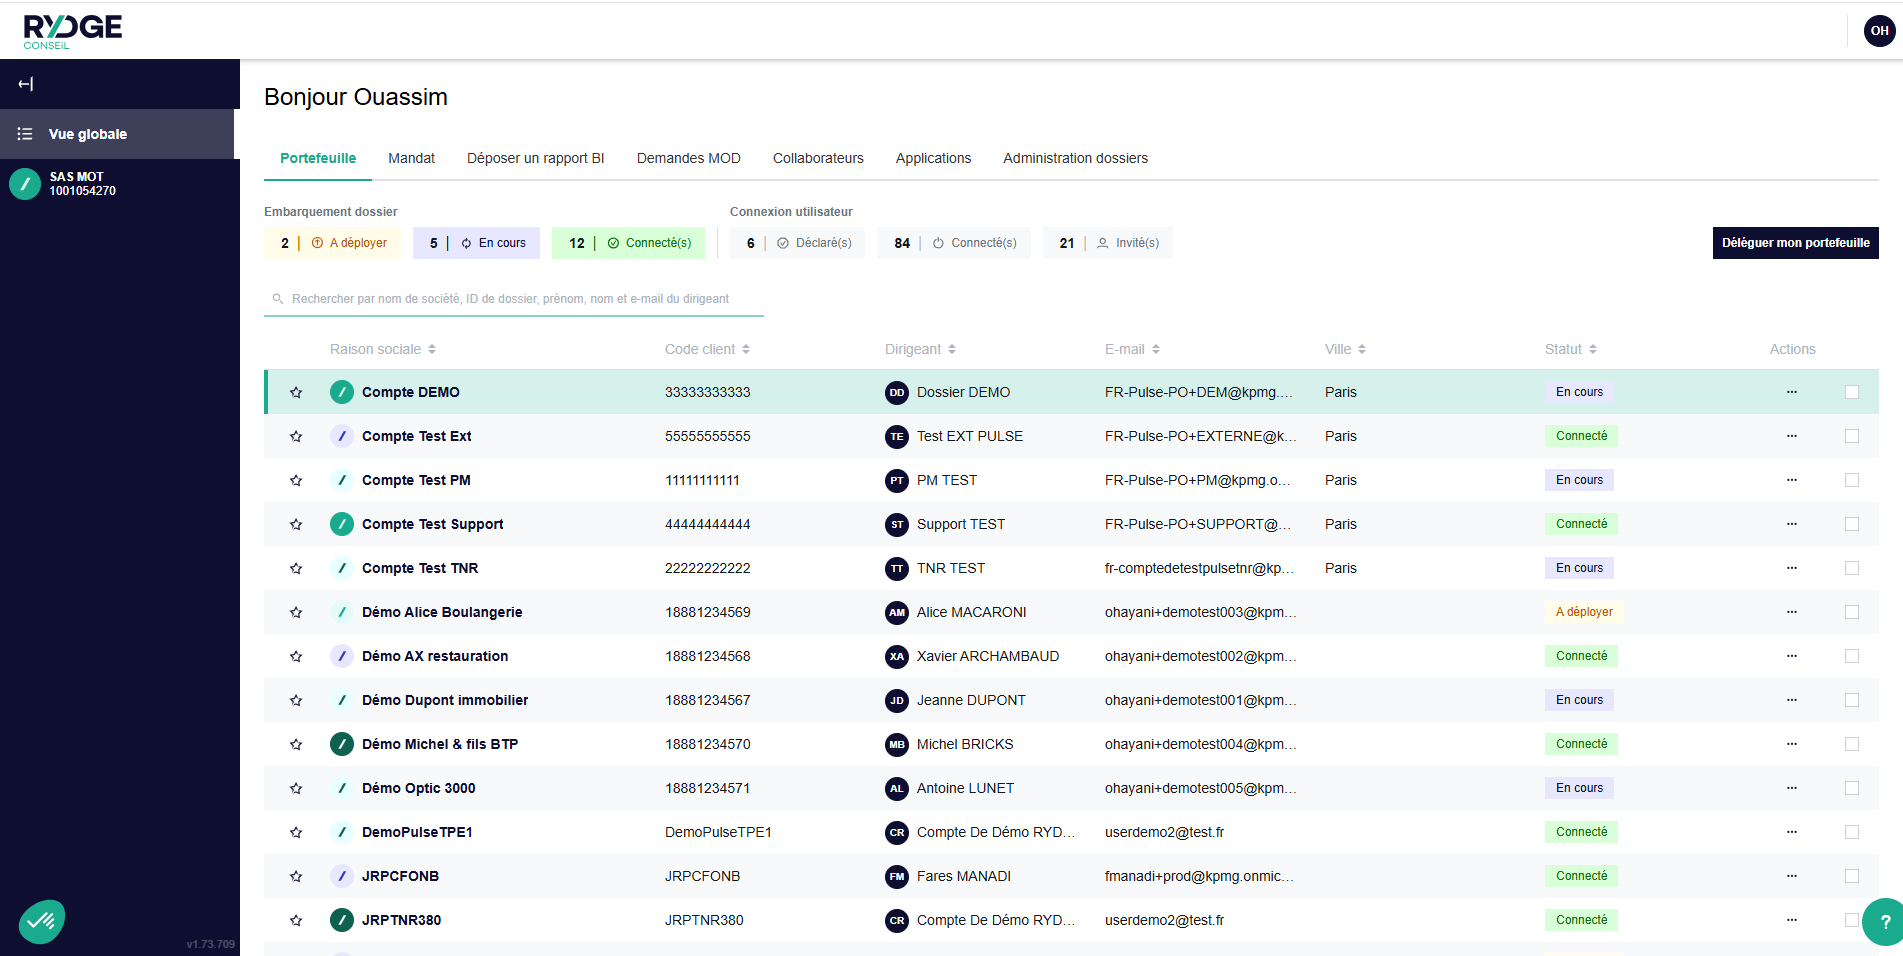The height and width of the screenshot is (956, 1903).
Task: Switch to the Mandat tab
Action: tap(411, 158)
